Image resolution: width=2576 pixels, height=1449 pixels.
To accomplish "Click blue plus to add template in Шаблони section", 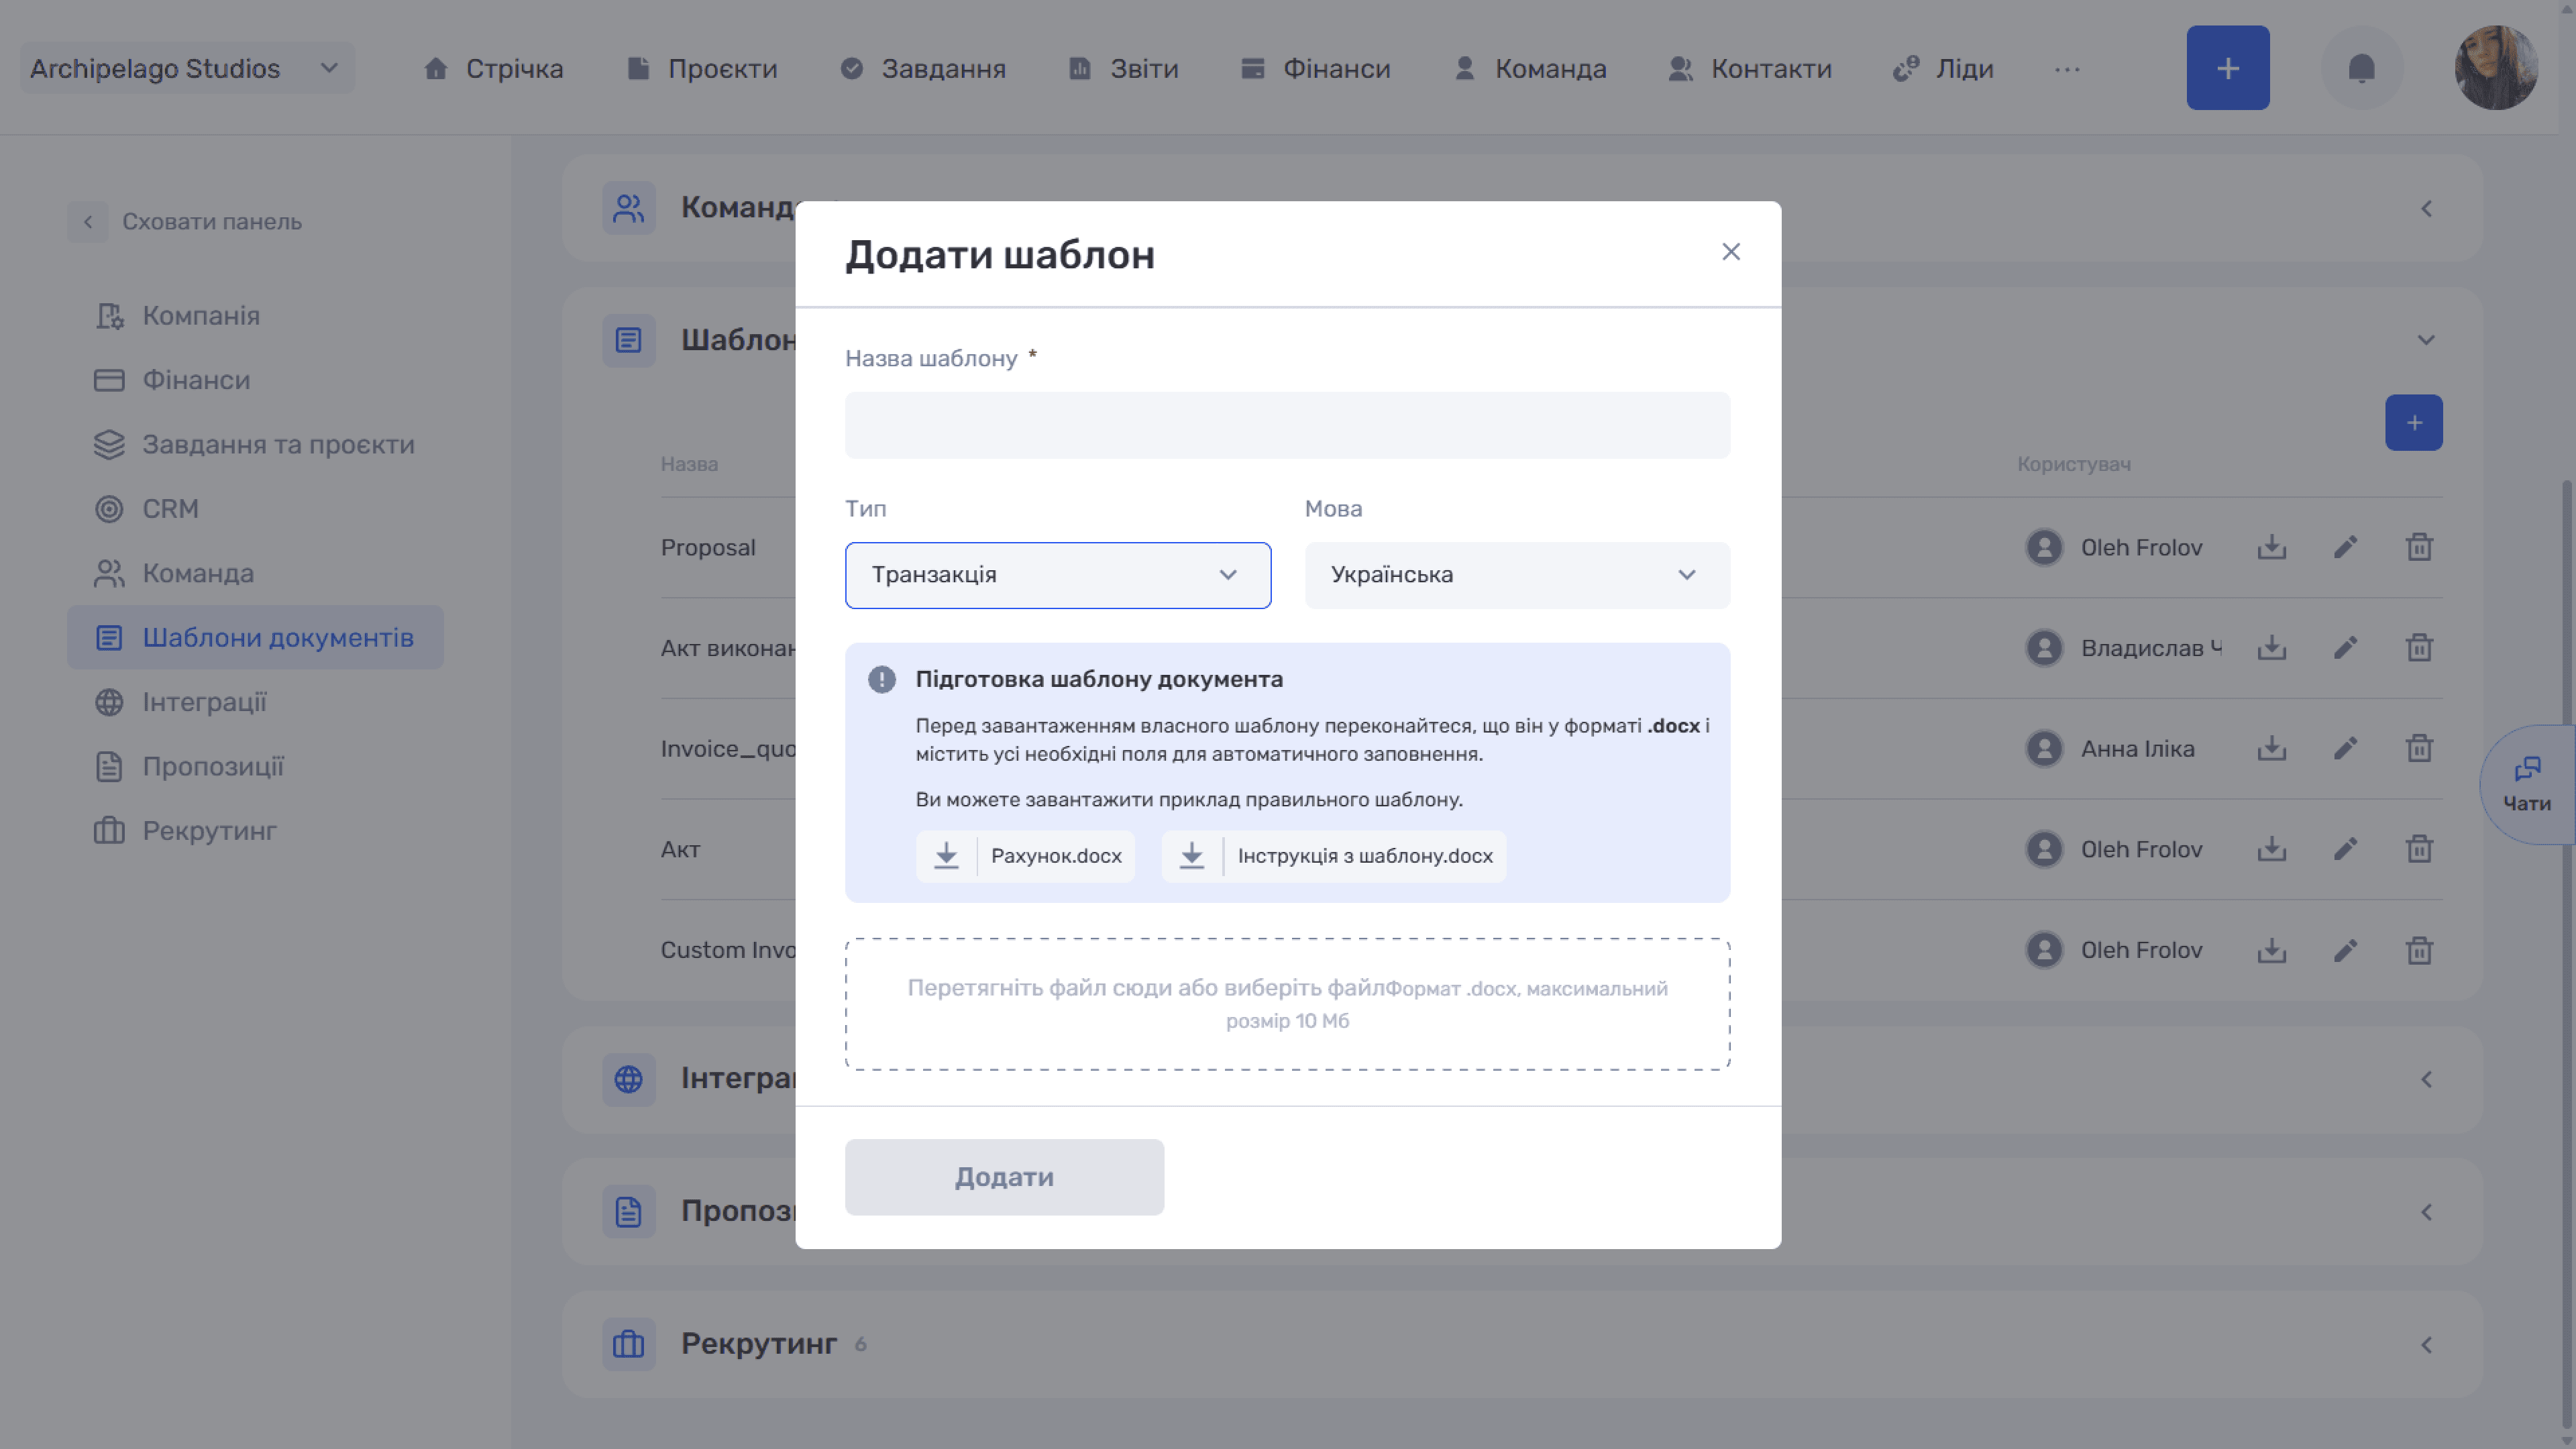I will tap(2414, 423).
